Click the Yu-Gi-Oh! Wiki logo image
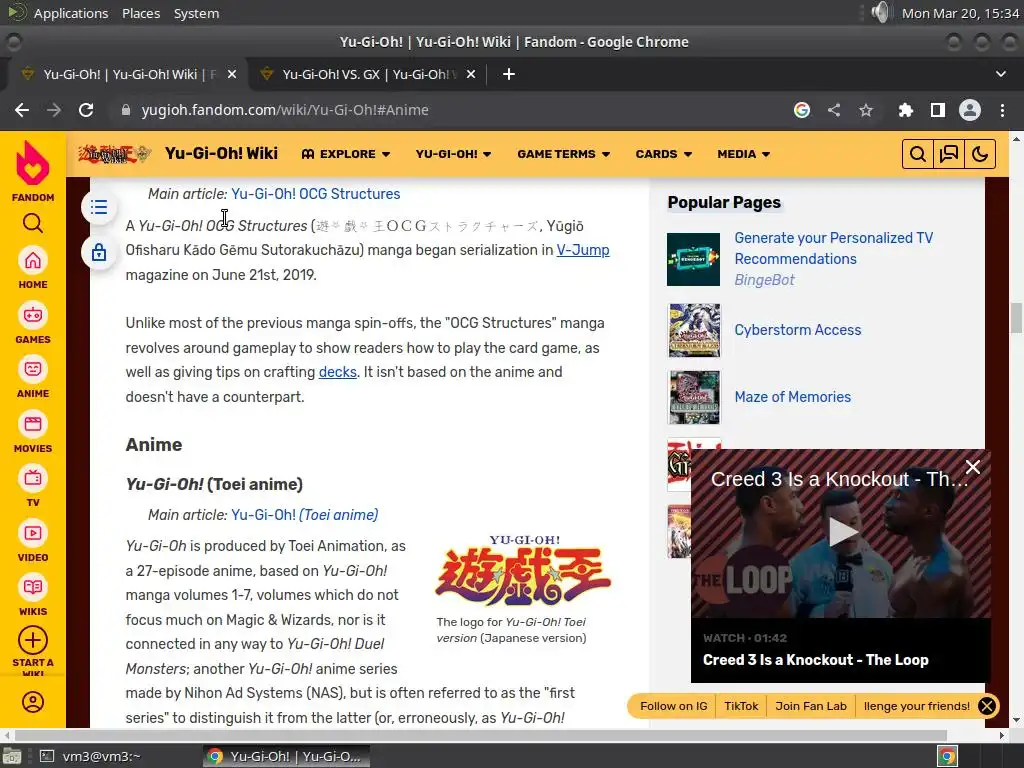This screenshot has height=768, width=1024. point(114,154)
